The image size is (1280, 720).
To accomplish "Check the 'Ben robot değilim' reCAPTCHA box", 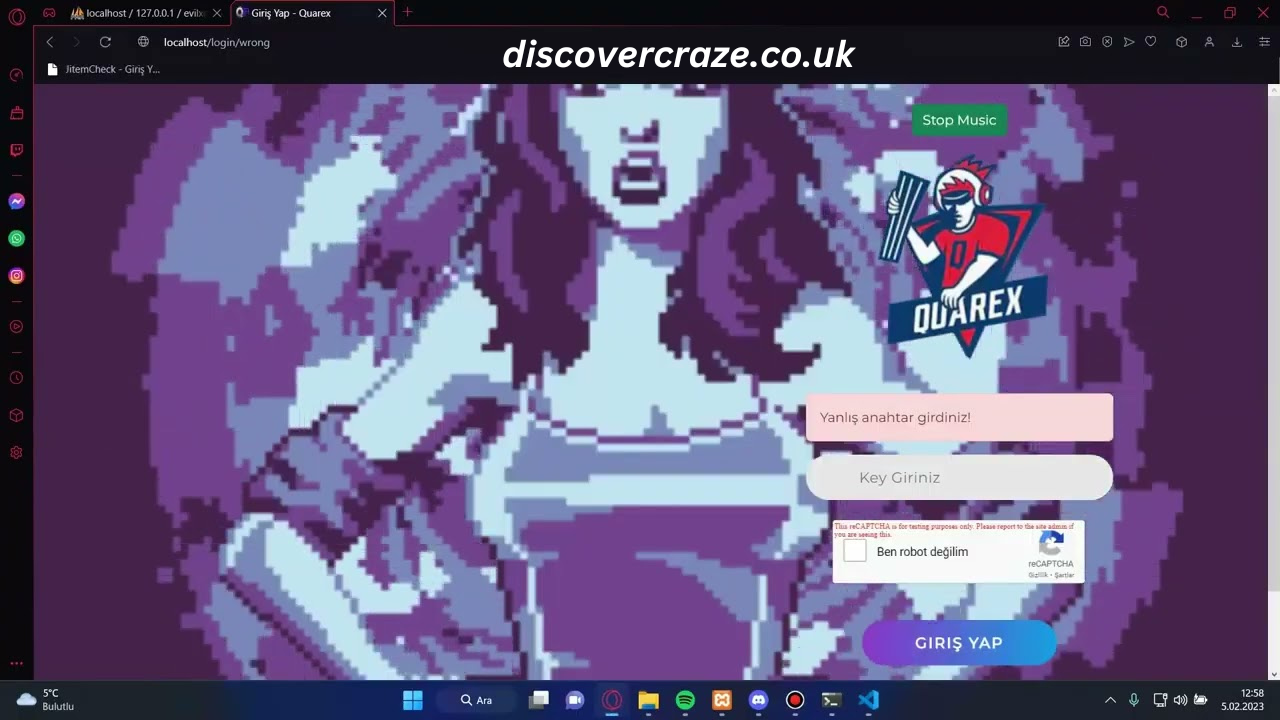I will click(855, 551).
